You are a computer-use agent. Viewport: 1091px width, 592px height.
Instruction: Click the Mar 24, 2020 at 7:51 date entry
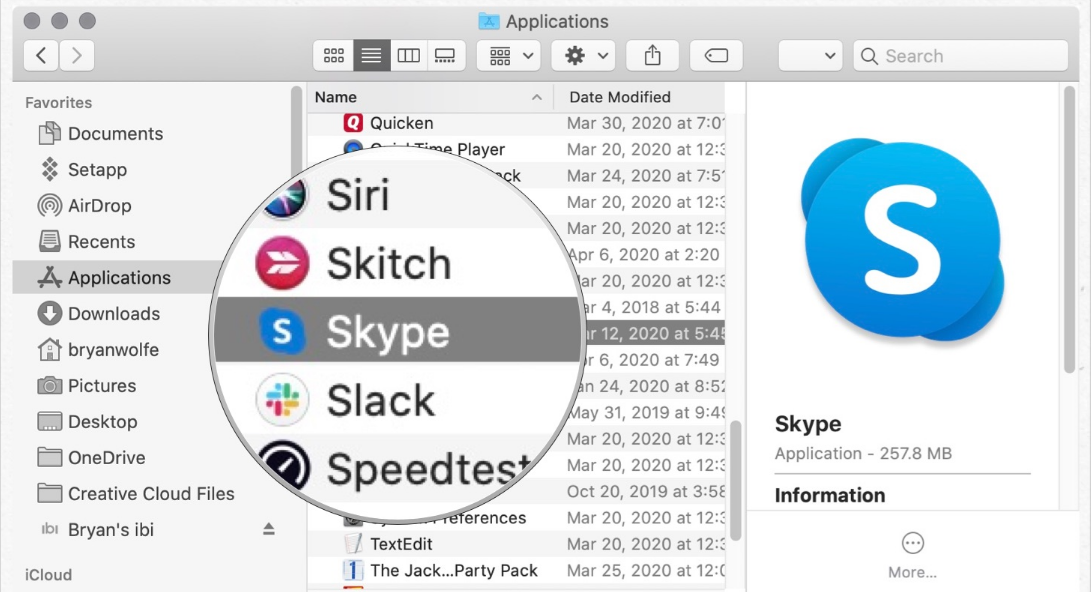pos(646,176)
